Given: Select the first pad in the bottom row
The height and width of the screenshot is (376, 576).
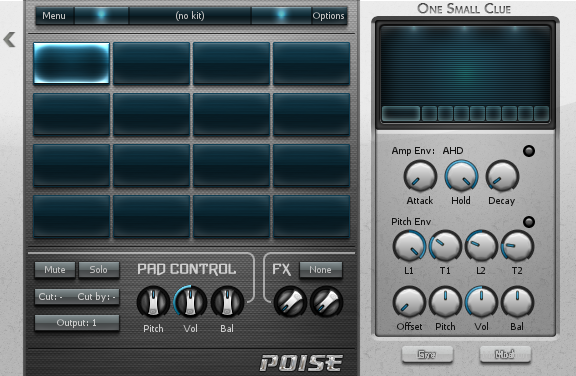Looking at the screenshot, I should [x=72, y=216].
